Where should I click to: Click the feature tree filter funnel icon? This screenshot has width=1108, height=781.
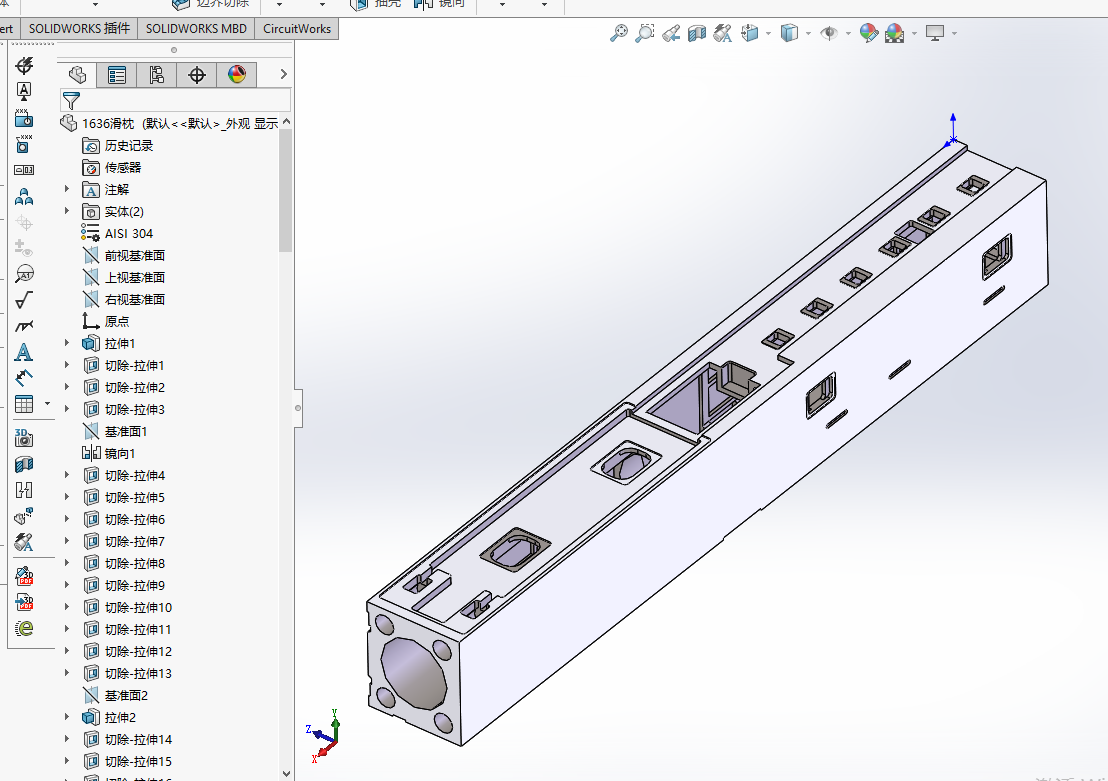click(71, 100)
